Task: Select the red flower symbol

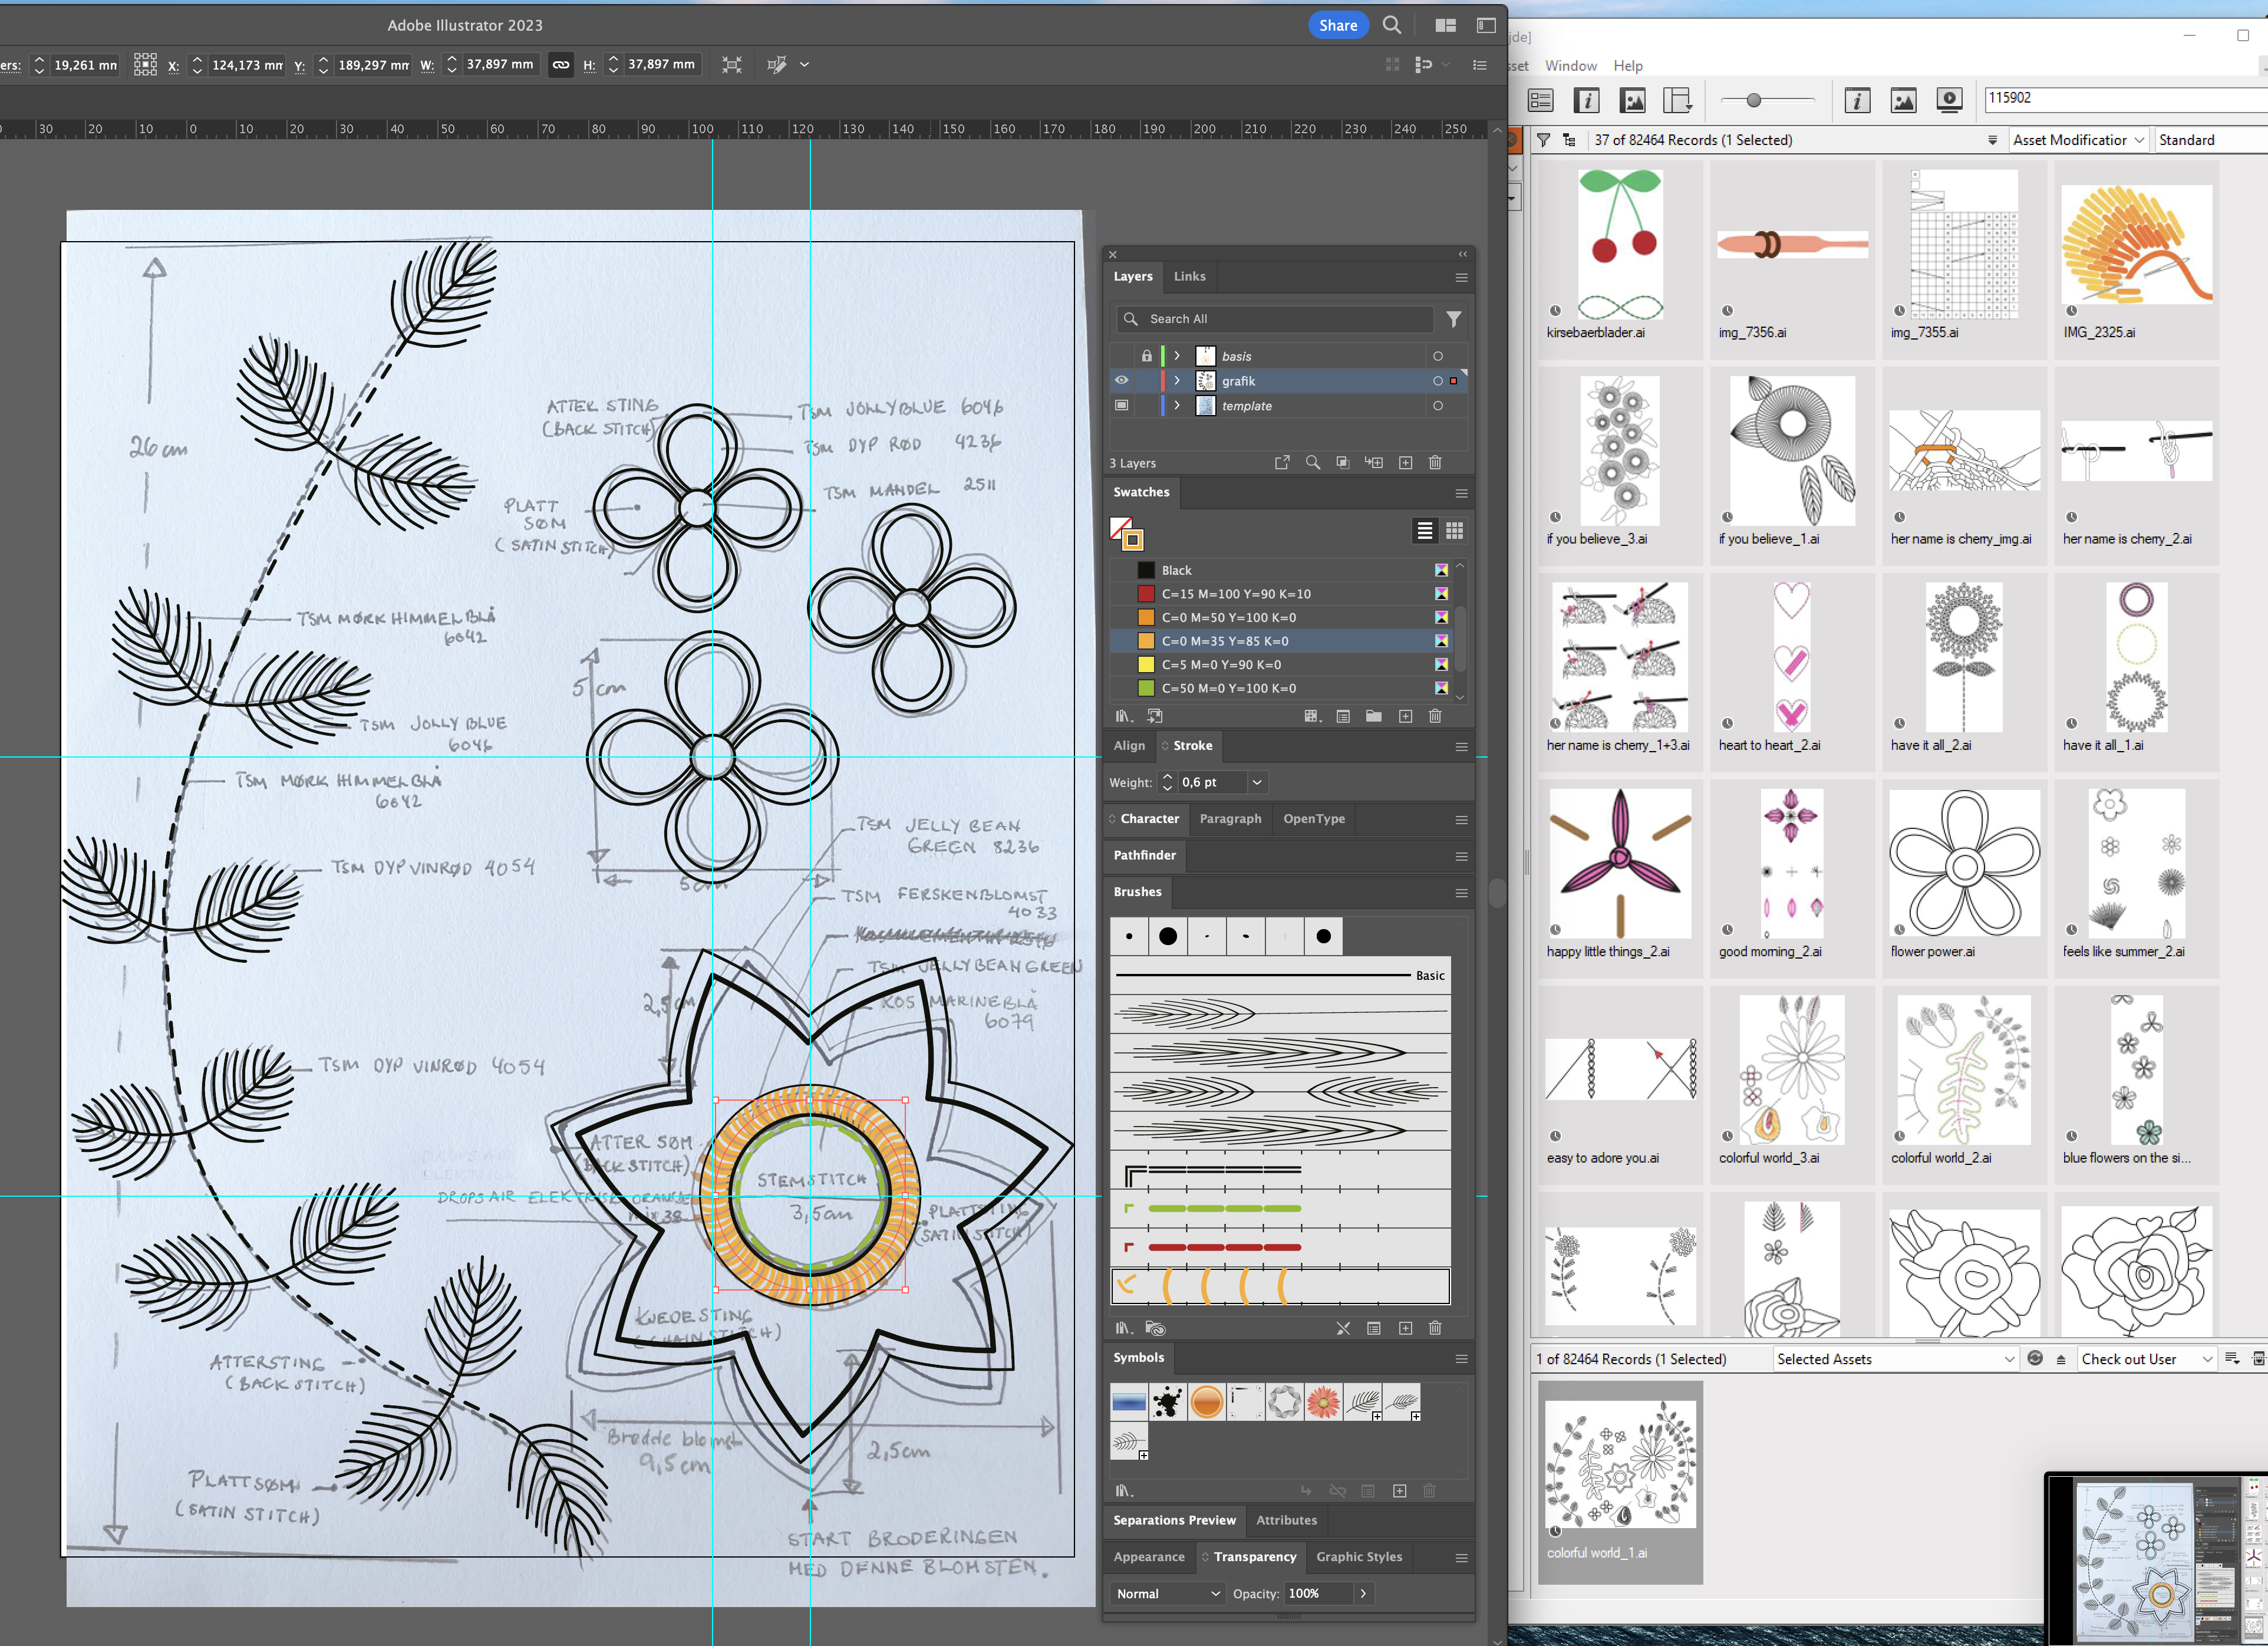Action: [1323, 1402]
